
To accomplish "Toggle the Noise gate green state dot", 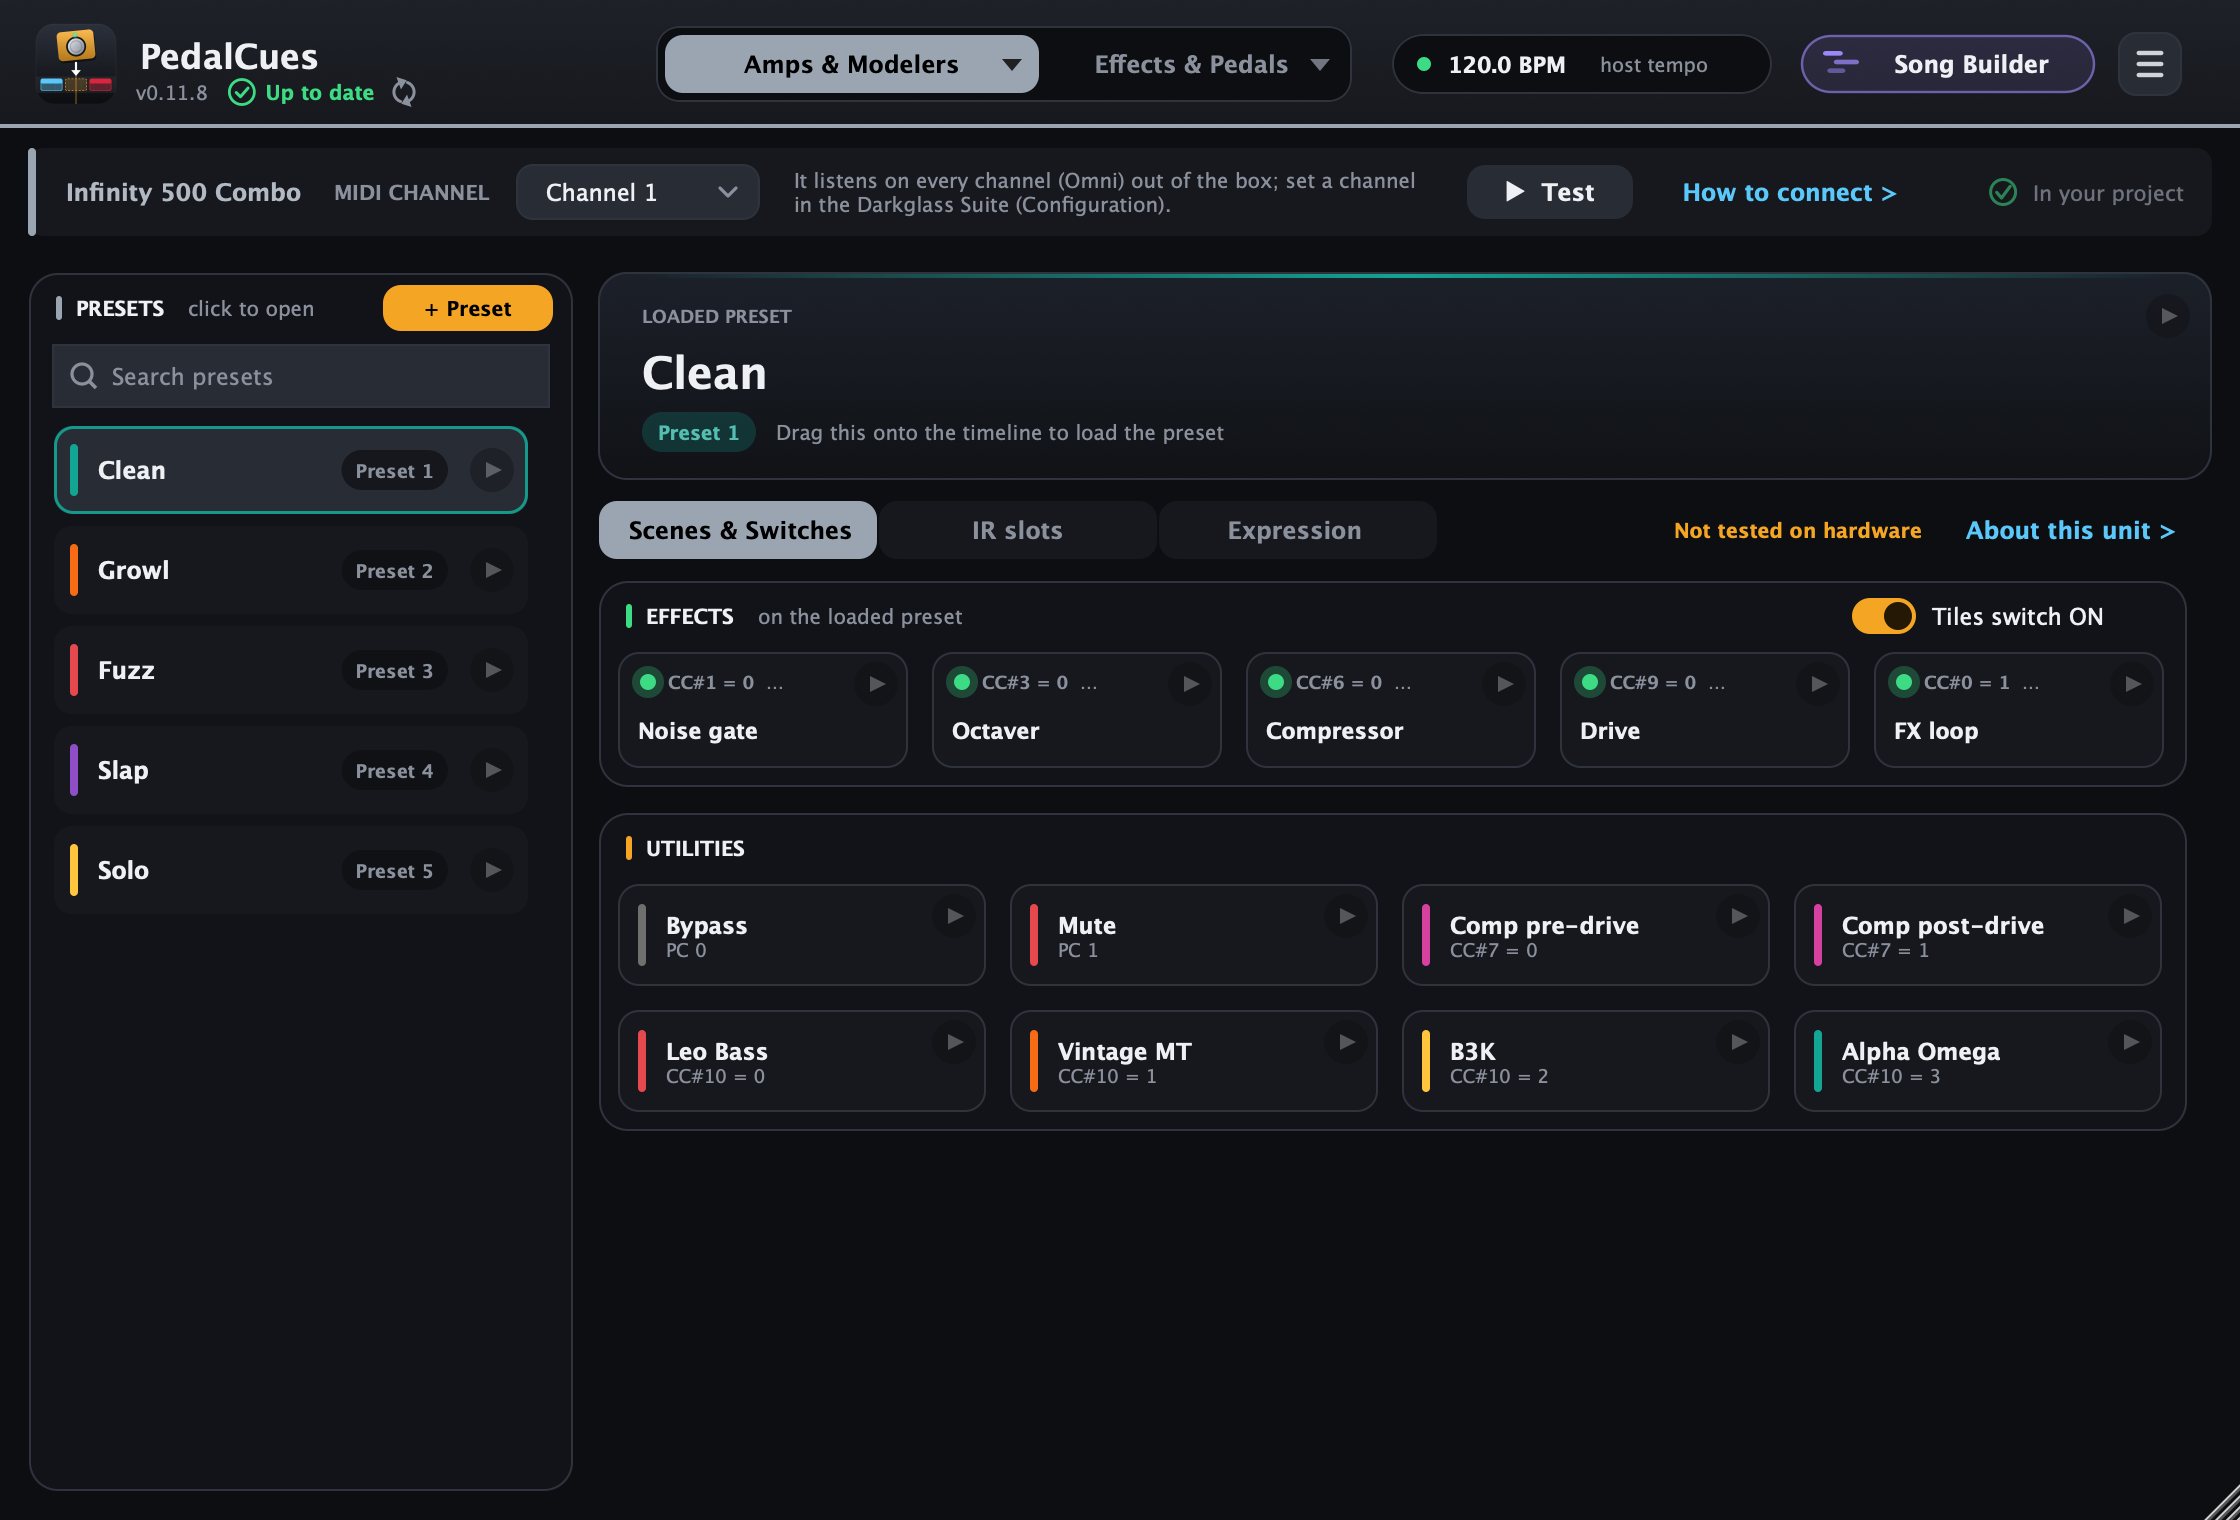I will (x=648, y=682).
